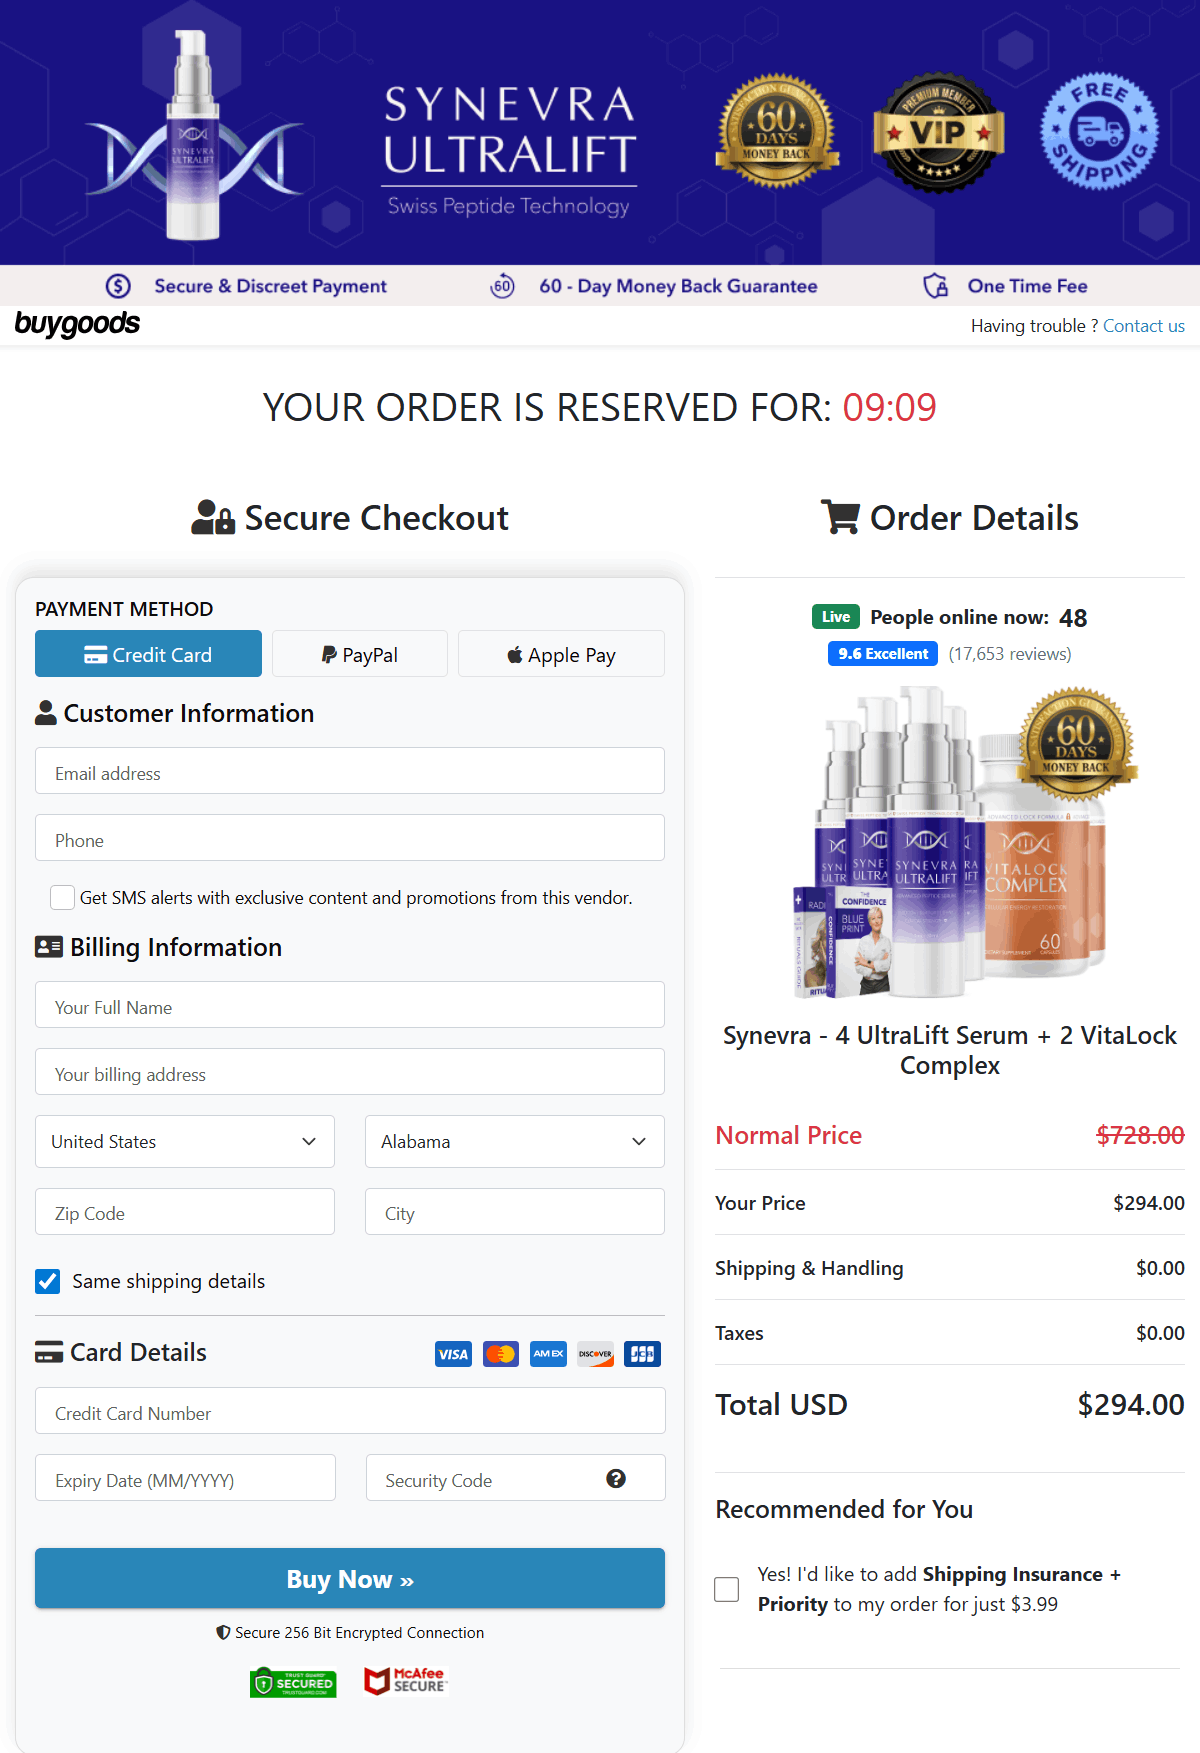Click the Mastercard icon in Card Details

tap(500, 1353)
